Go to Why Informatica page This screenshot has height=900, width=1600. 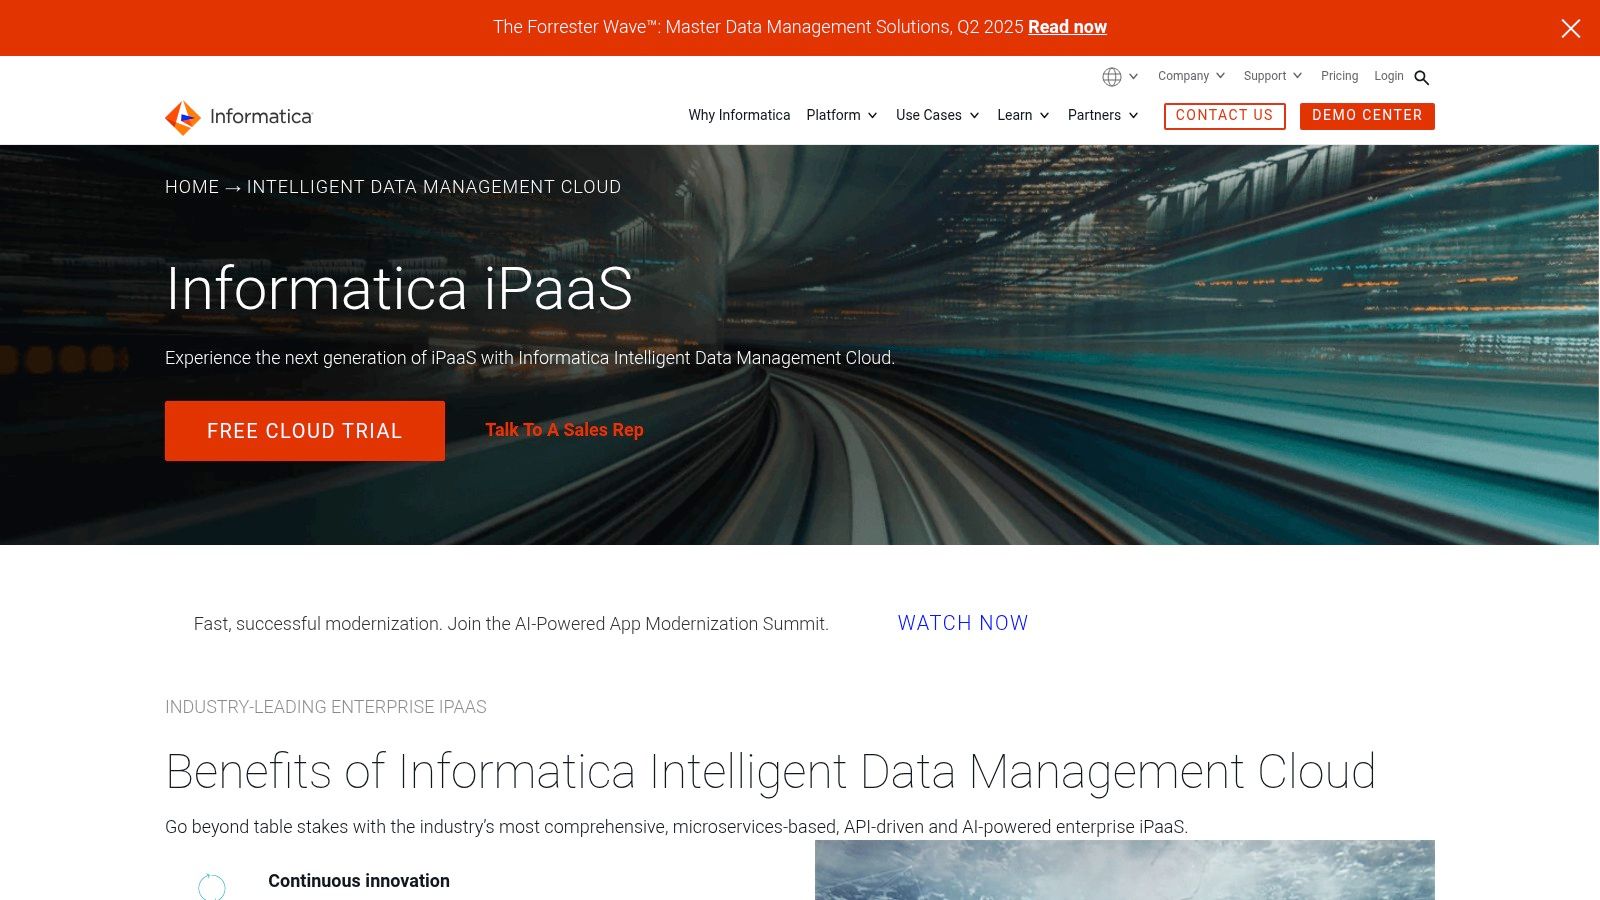[x=739, y=115]
